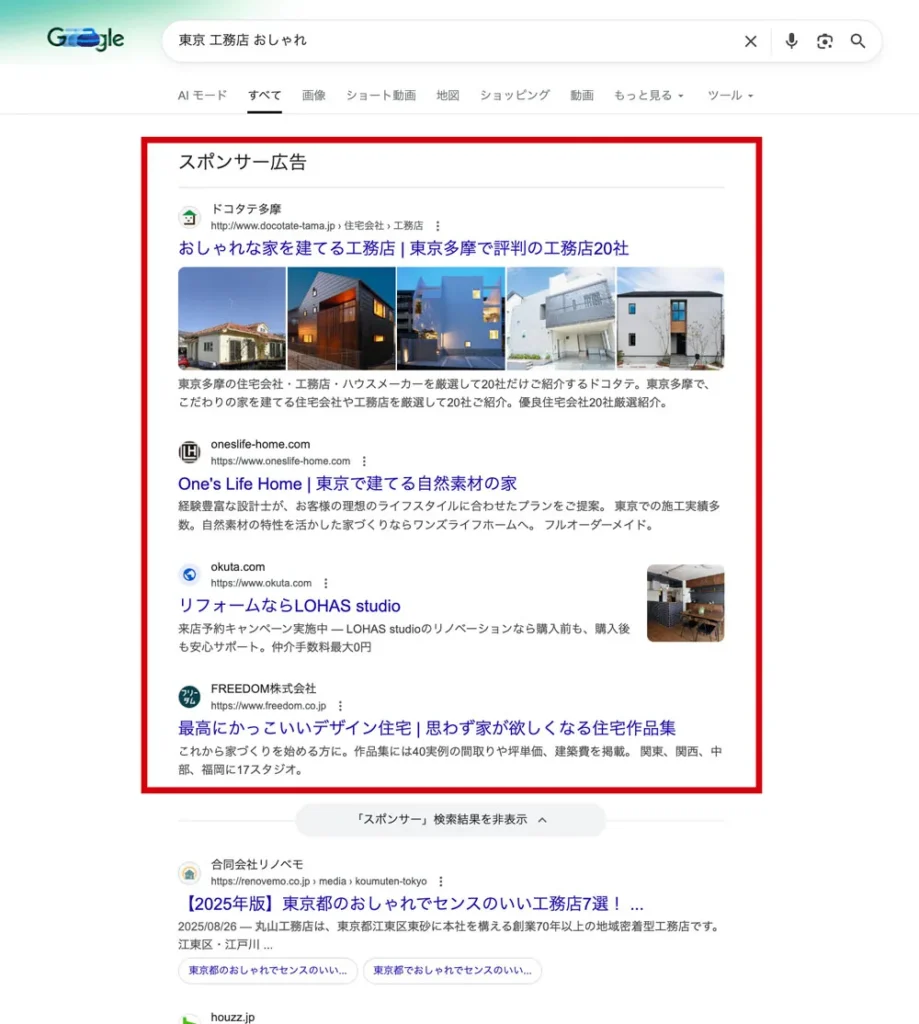Open the ツール dropdown menu
The width and height of the screenshot is (919, 1024).
tap(730, 96)
